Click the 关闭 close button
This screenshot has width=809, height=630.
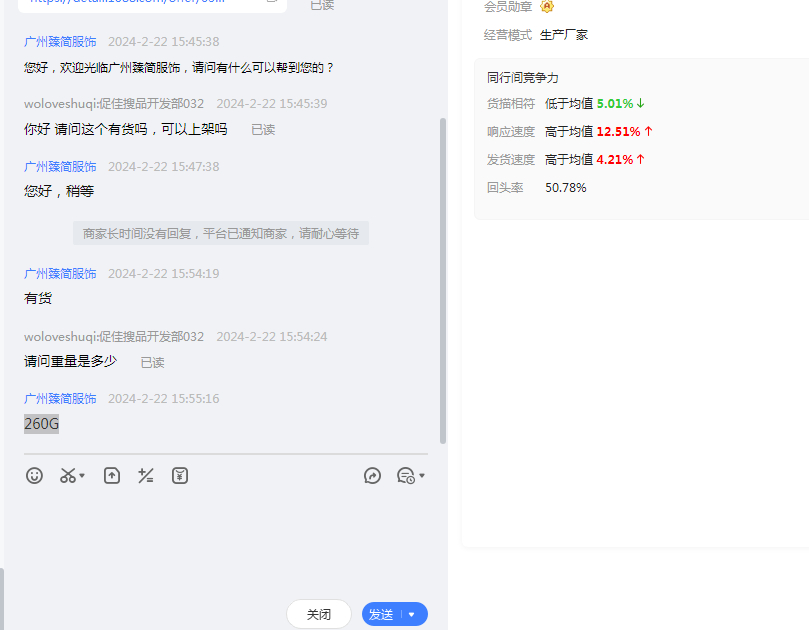318,614
